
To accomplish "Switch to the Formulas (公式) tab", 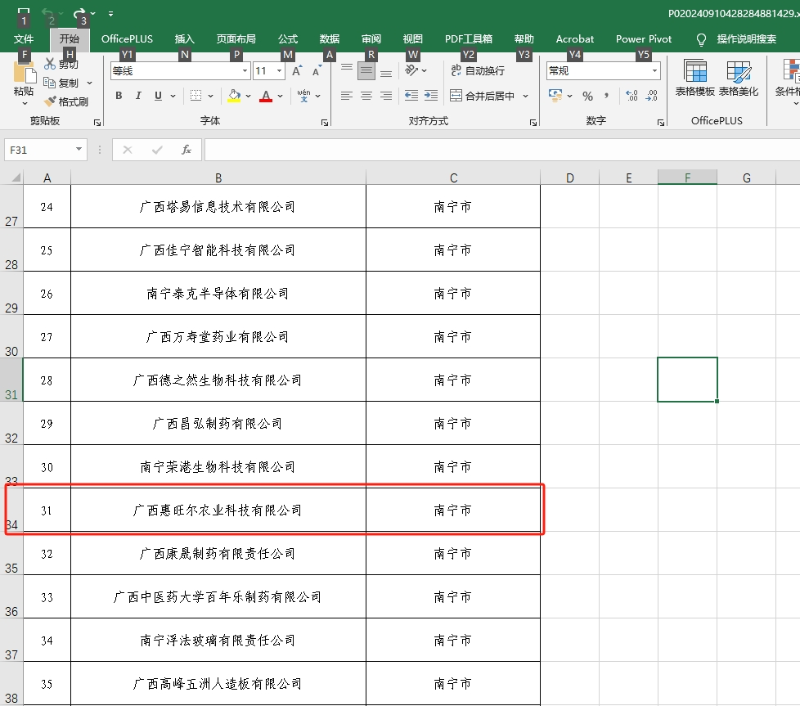I will coord(288,39).
